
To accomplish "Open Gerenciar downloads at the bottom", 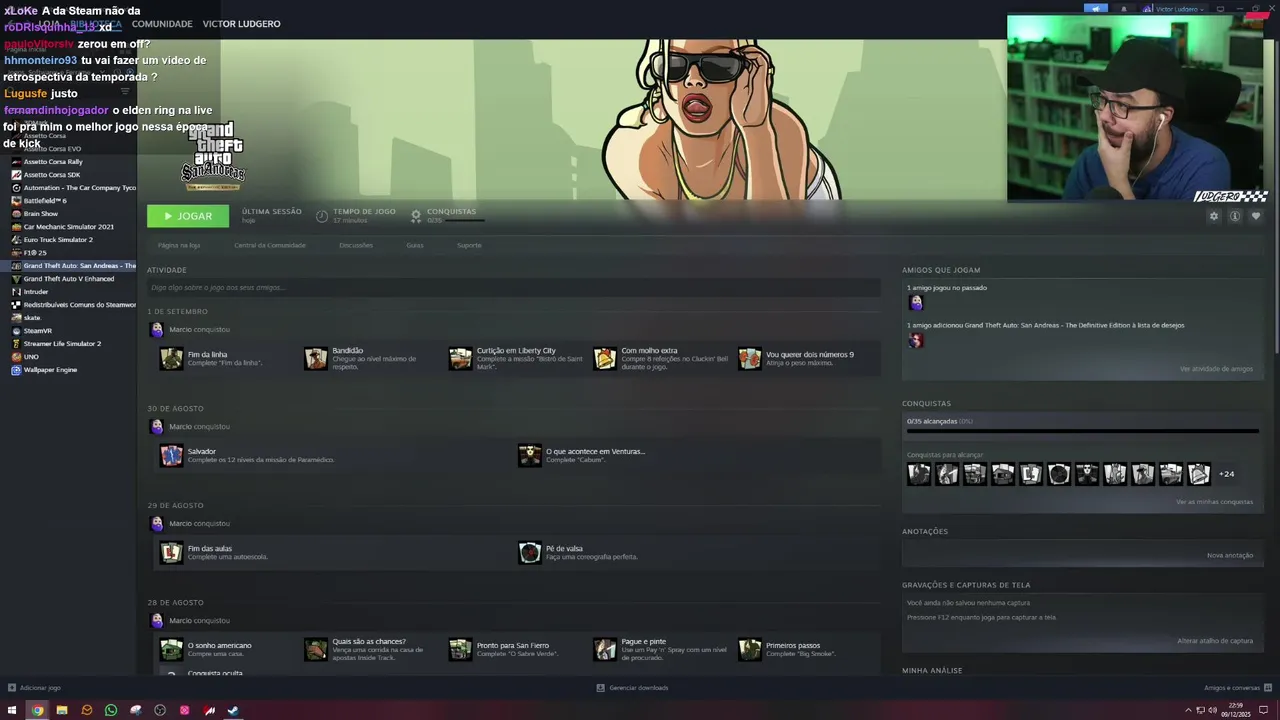I will pos(632,688).
